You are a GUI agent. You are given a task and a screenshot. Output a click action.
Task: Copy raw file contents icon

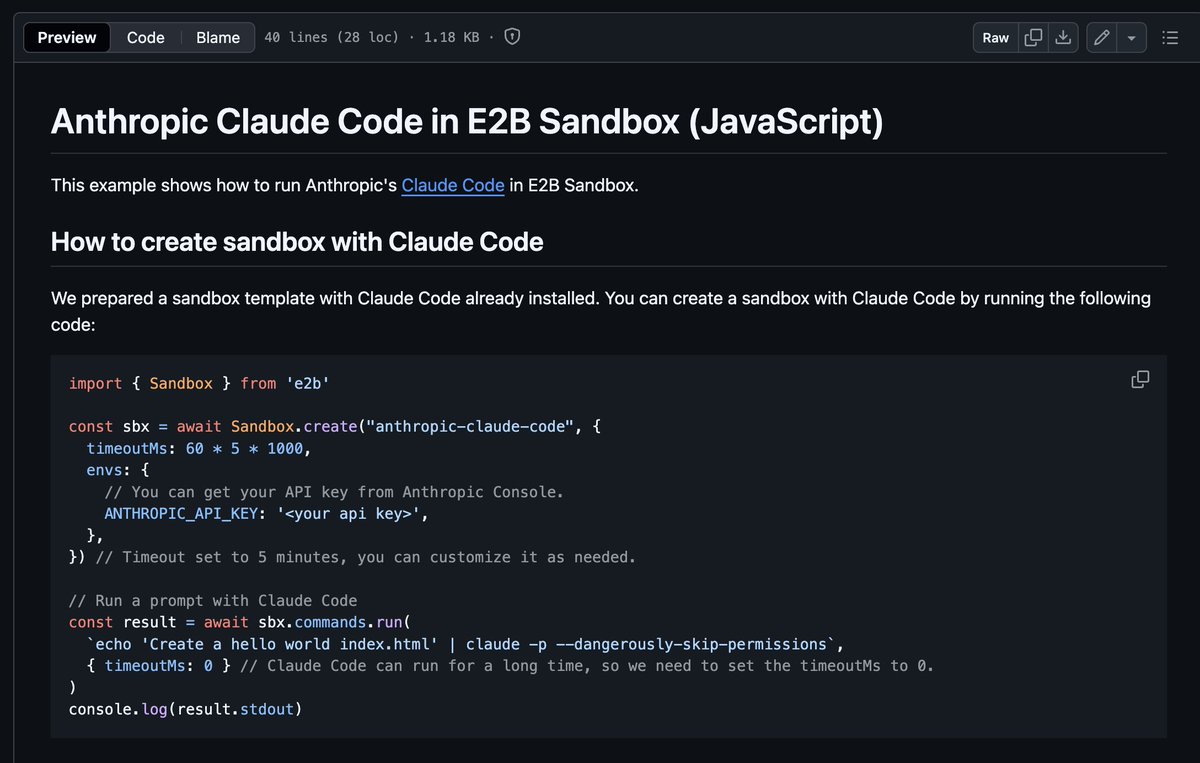(1033, 37)
